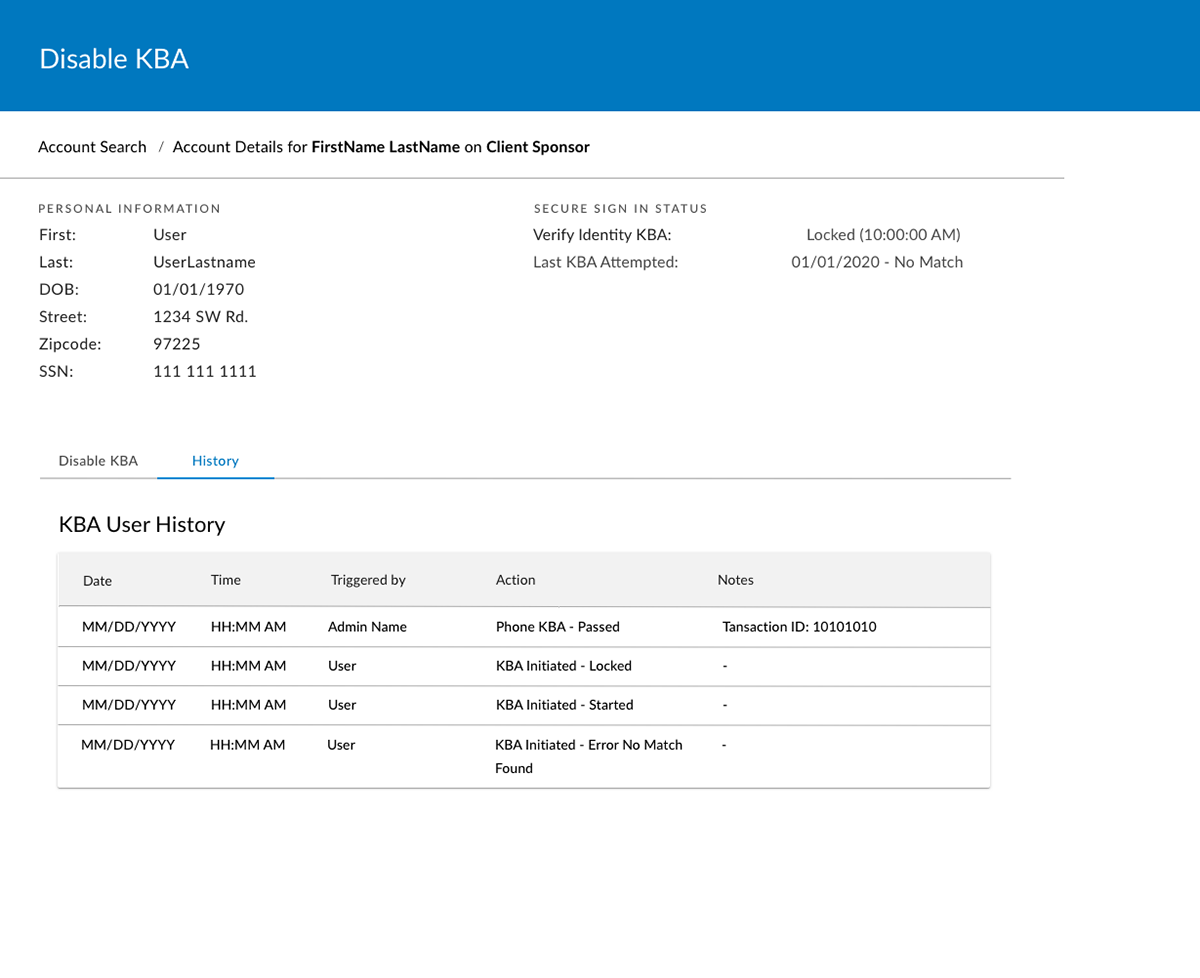Click the street value 1234 SW Rd.
This screenshot has width=1200, height=978.
[200, 317]
